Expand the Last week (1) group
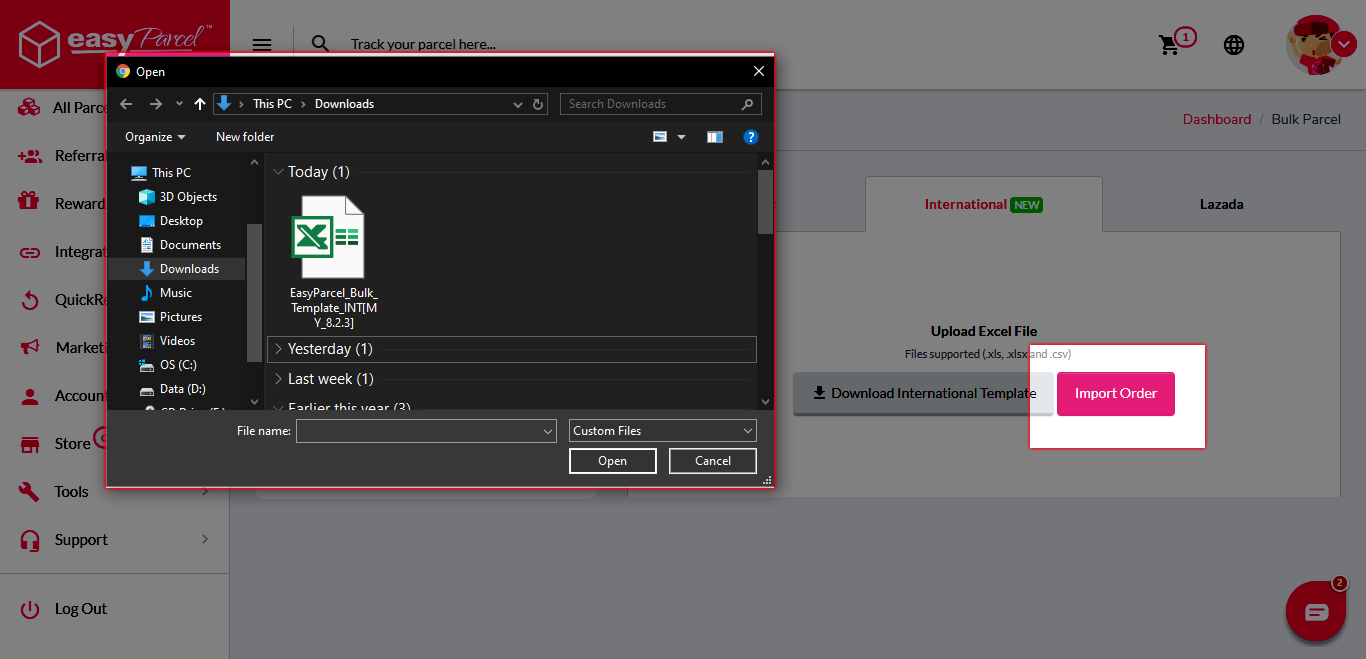This screenshot has height=659, width=1366. (278, 379)
